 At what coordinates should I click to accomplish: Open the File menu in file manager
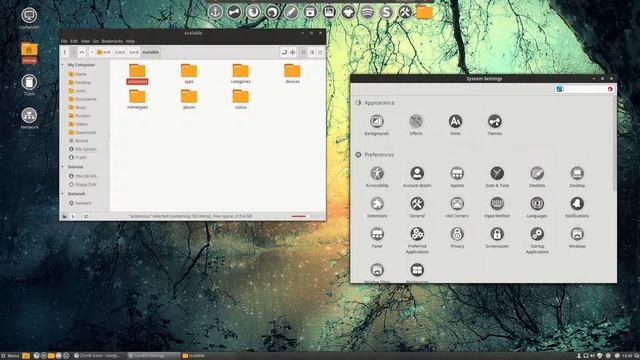[64, 41]
